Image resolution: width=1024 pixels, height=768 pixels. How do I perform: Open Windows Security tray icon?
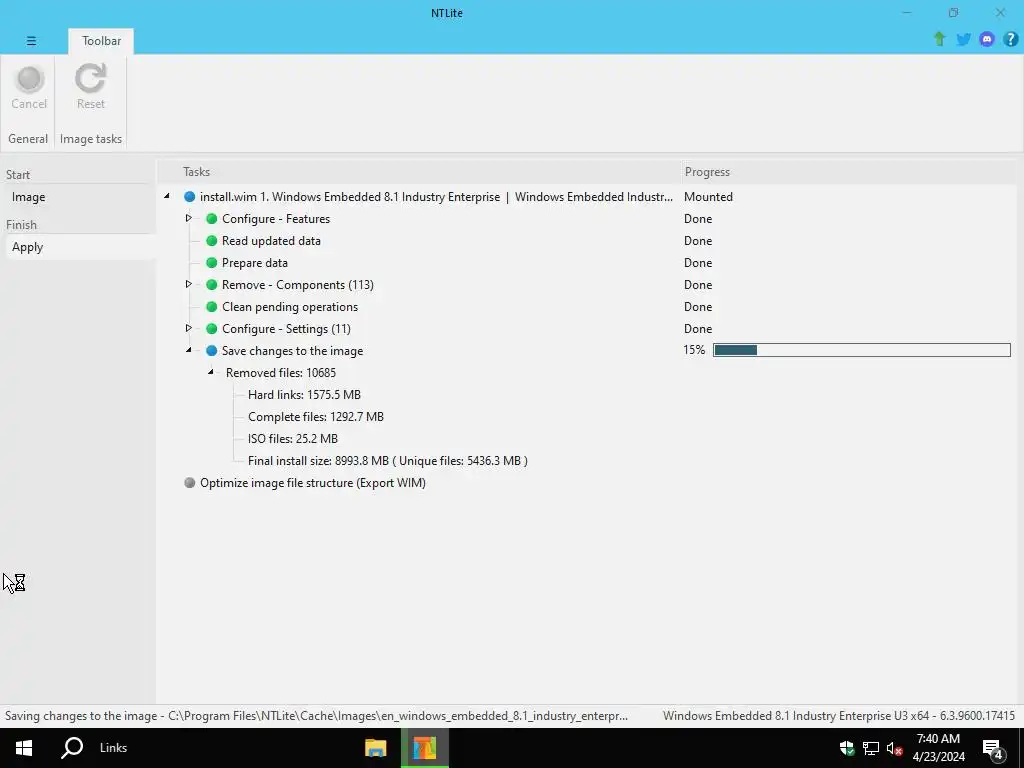click(x=847, y=748)
